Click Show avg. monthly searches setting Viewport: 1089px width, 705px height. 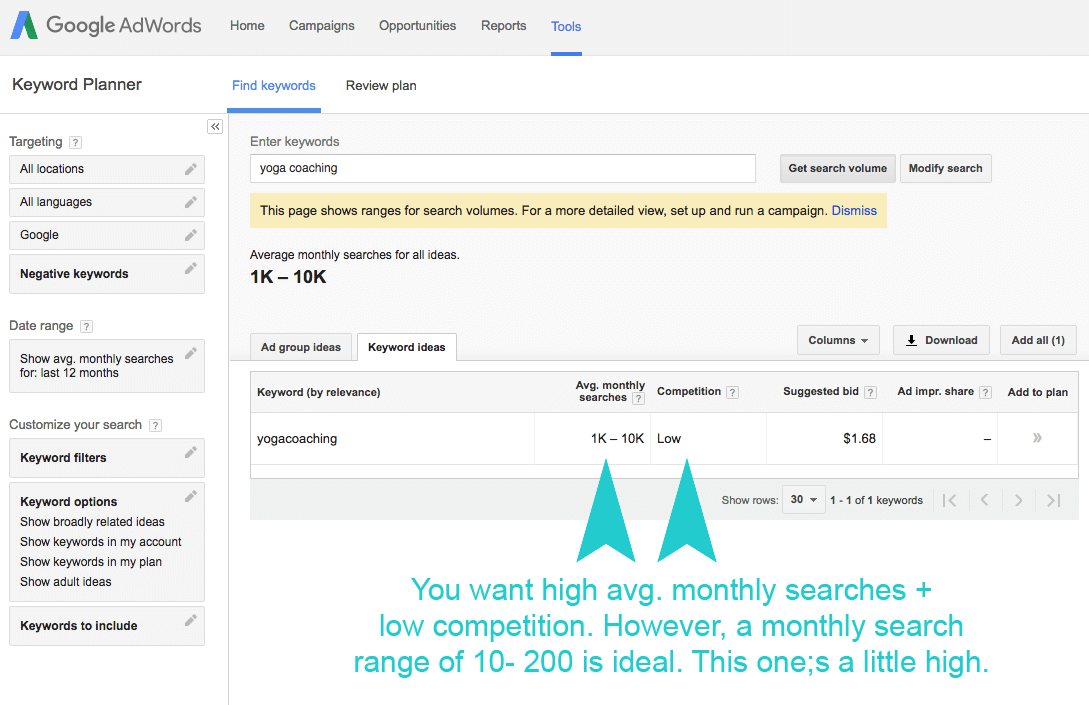tap(107, 366)
